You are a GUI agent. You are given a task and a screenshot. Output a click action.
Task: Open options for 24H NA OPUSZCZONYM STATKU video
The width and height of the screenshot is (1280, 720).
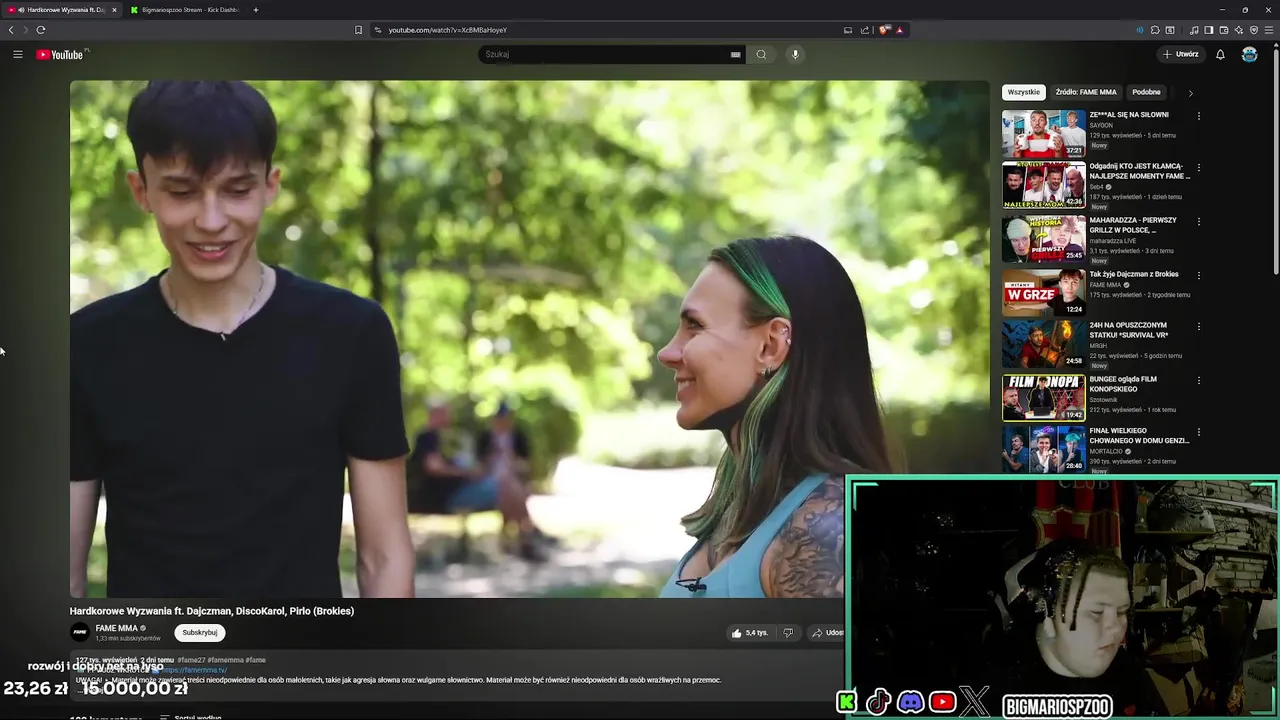(x=1198, y=326)
